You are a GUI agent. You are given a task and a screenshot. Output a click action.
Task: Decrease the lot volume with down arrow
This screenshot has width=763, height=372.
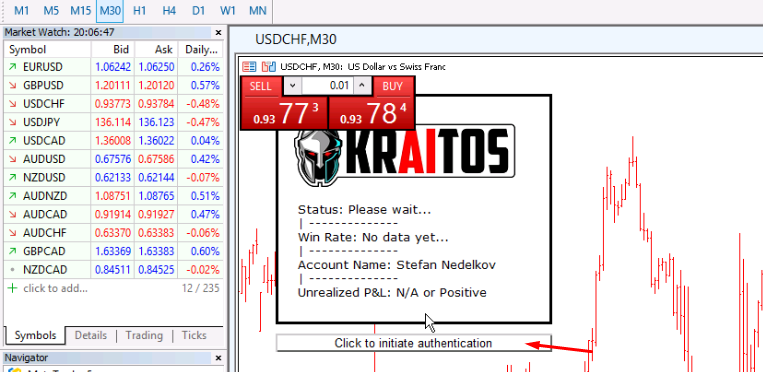click(292, 86)
